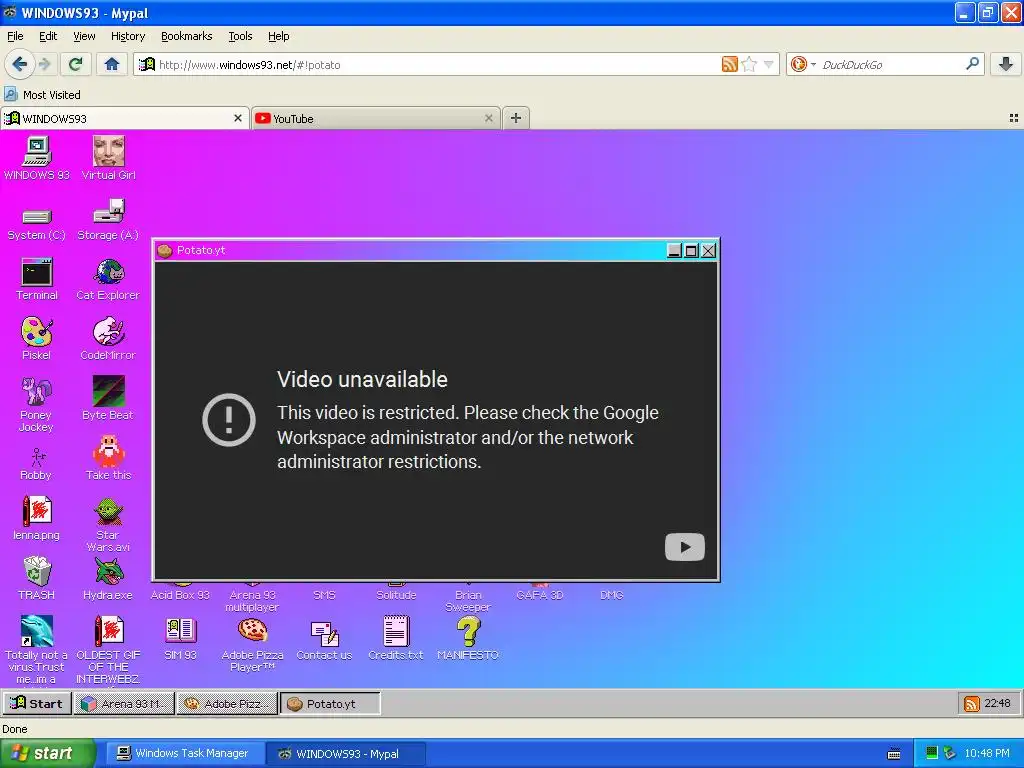The width and height of the screenshot is (1024, 768).
Task: Open the Virtual Girl desktop icon
Action: (108, 157)
